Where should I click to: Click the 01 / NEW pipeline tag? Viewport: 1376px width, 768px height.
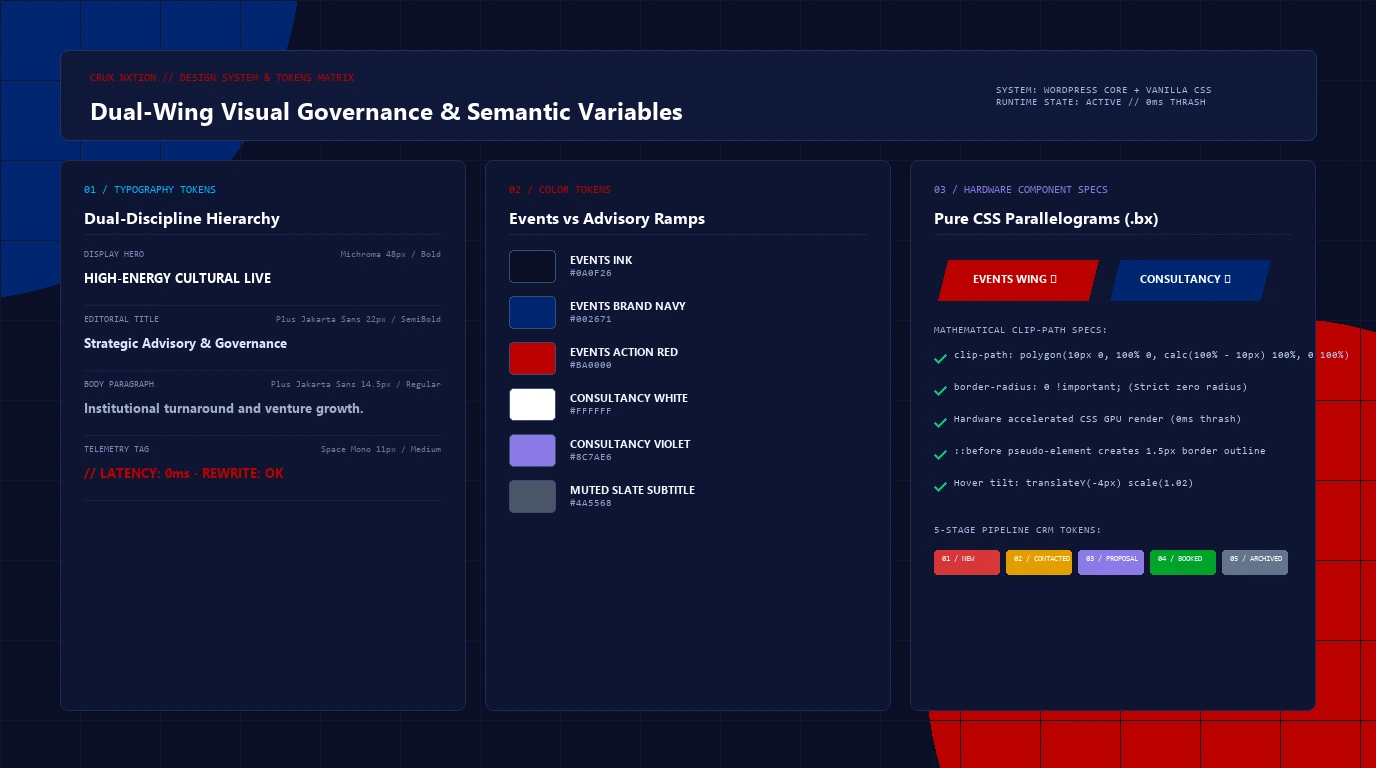pyautogui.click(x=967, y=562)
